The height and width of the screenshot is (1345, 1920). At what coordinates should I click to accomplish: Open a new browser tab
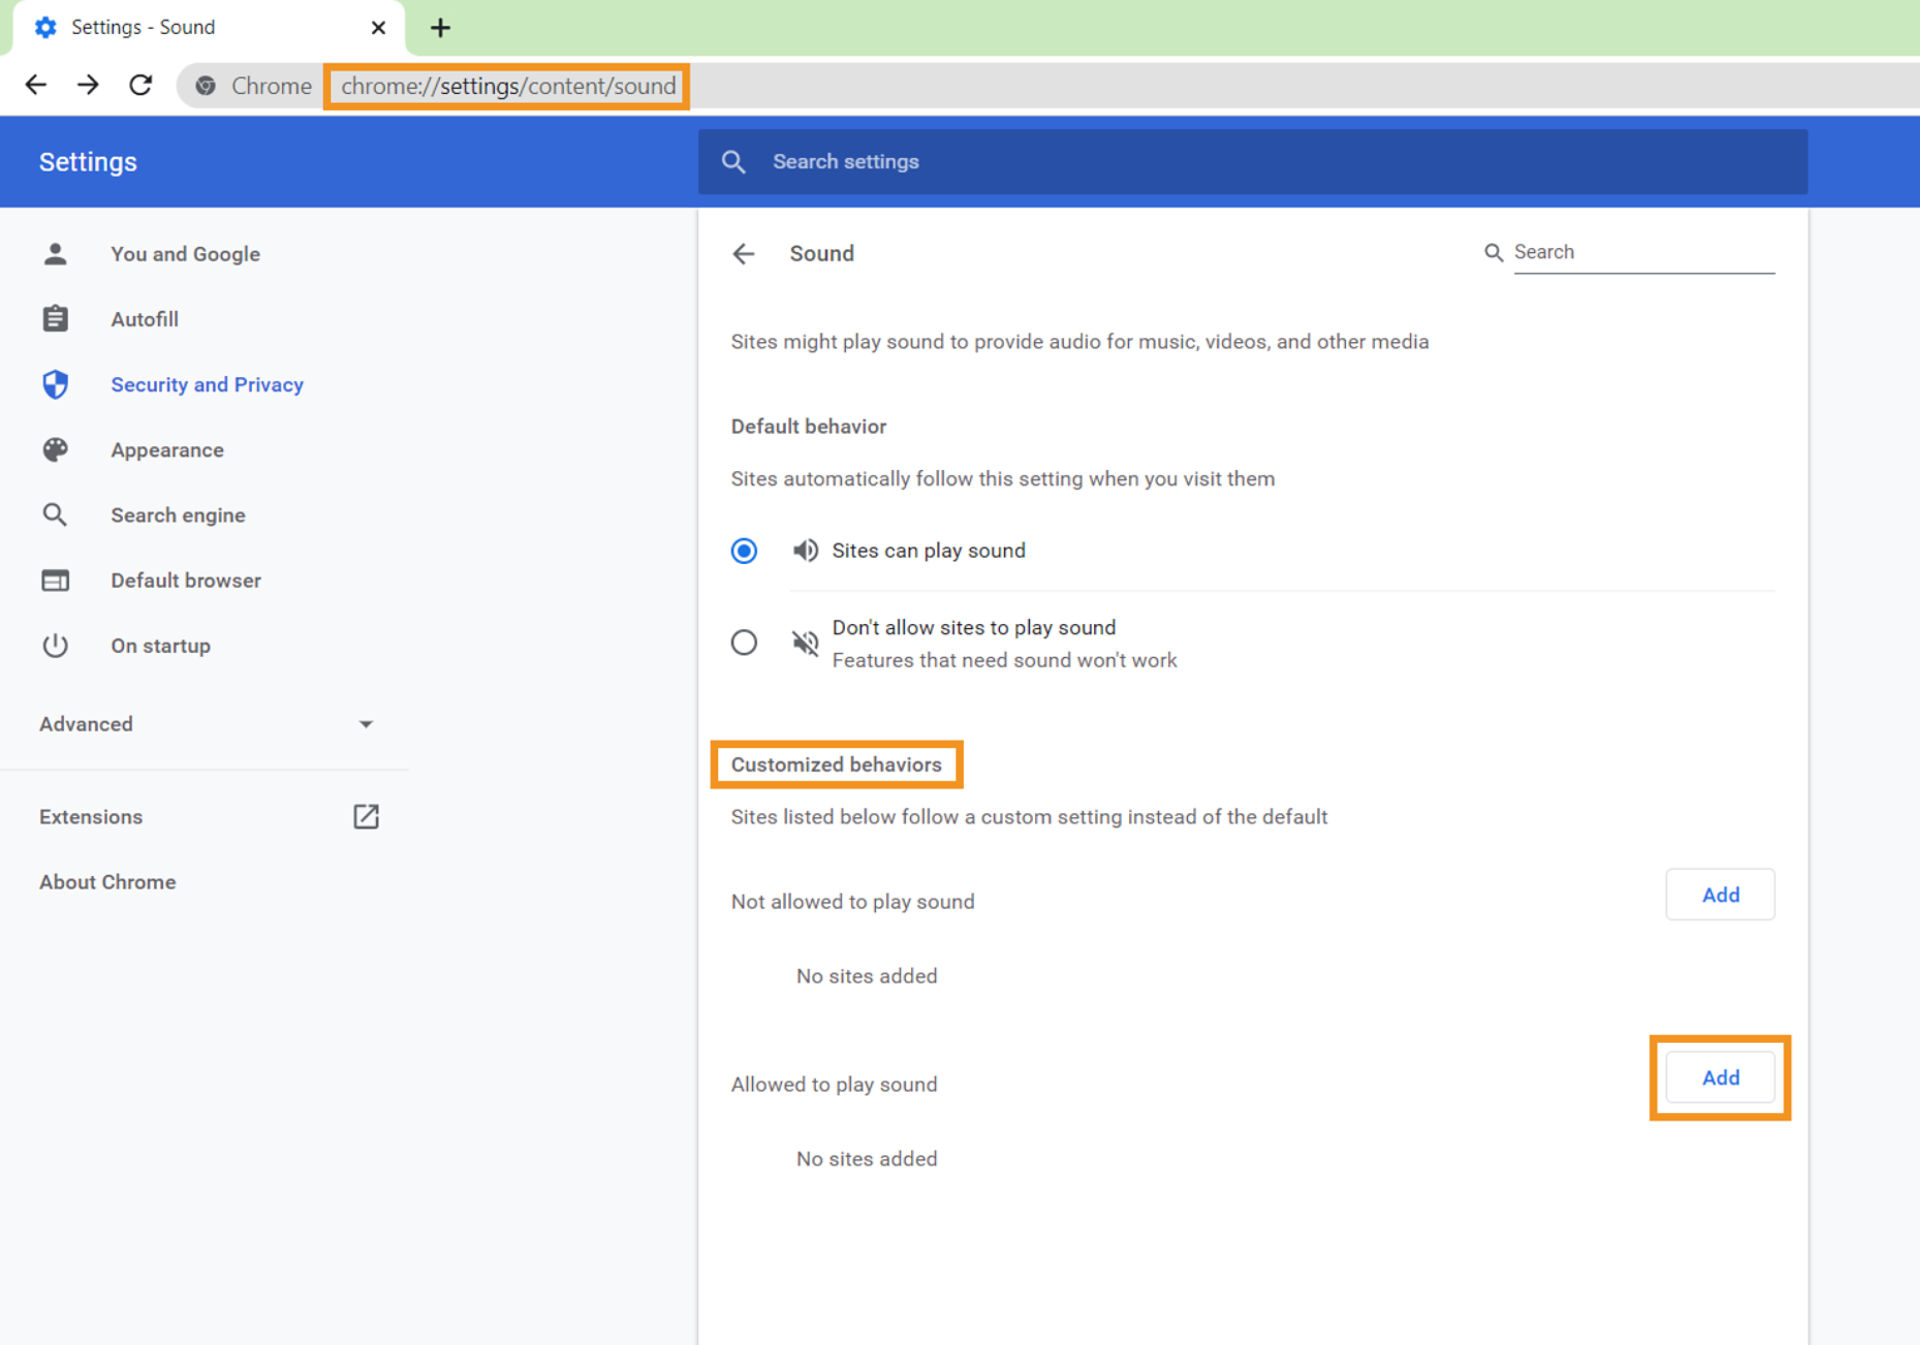click(x=440, y=27)
